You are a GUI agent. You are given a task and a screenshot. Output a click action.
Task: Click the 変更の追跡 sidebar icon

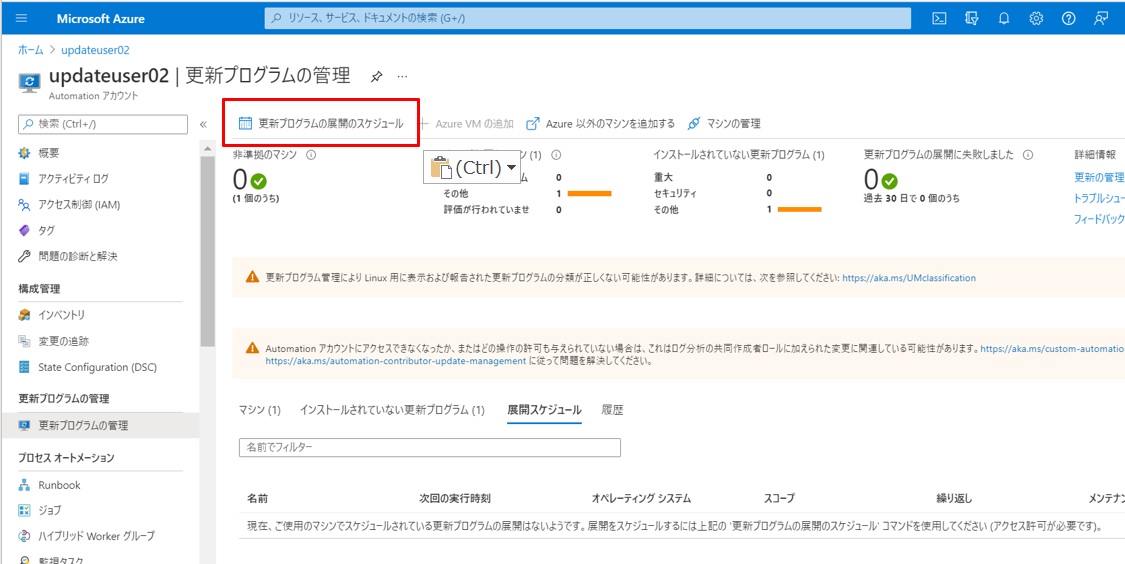pos(24,341)
